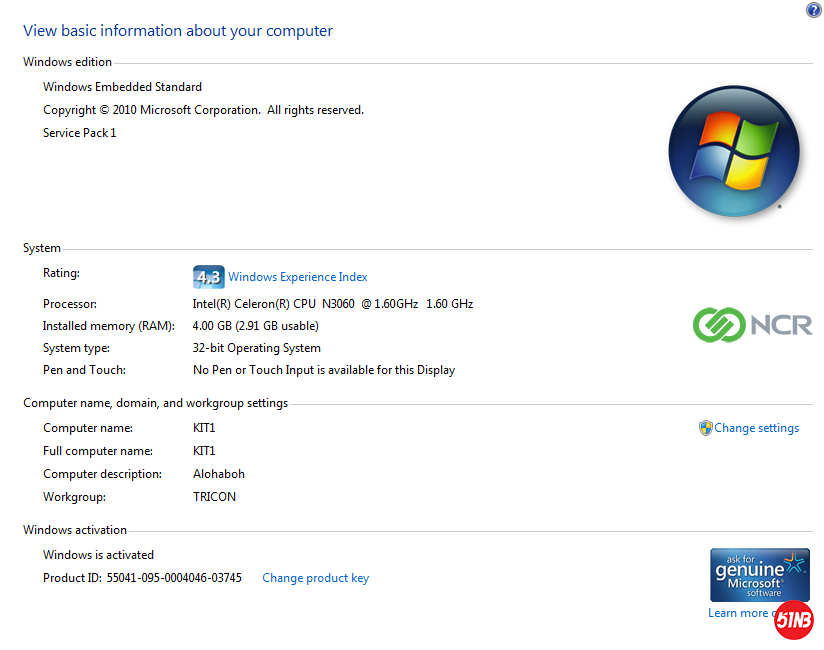Click the Genuine Microsoft software badge

pos(759,574)
